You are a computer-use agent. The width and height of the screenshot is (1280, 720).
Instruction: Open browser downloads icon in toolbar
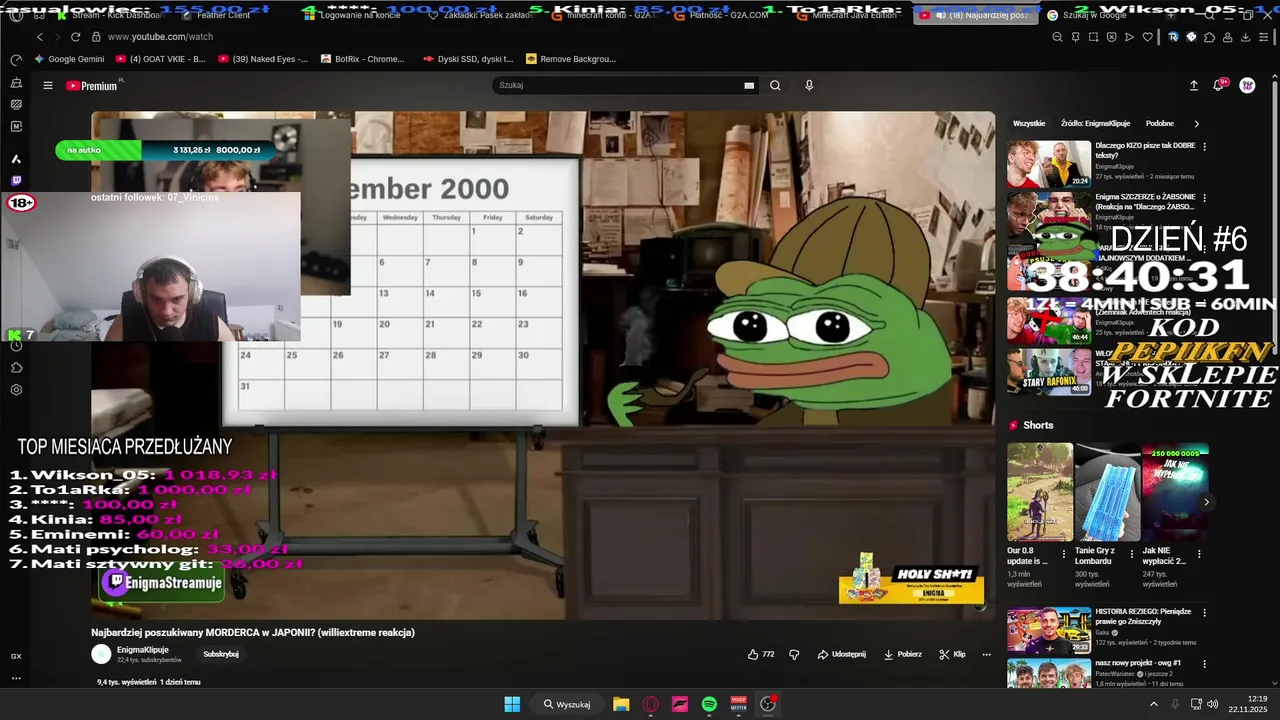point(1246,37)
